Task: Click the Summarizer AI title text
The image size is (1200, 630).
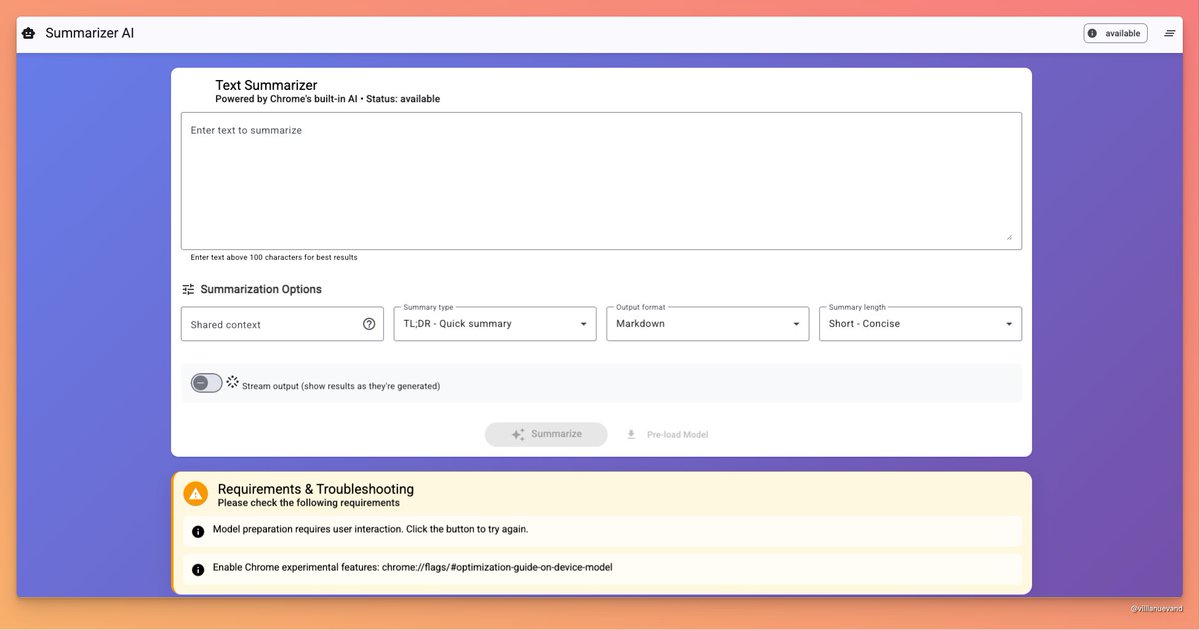Action: point(90,33)
